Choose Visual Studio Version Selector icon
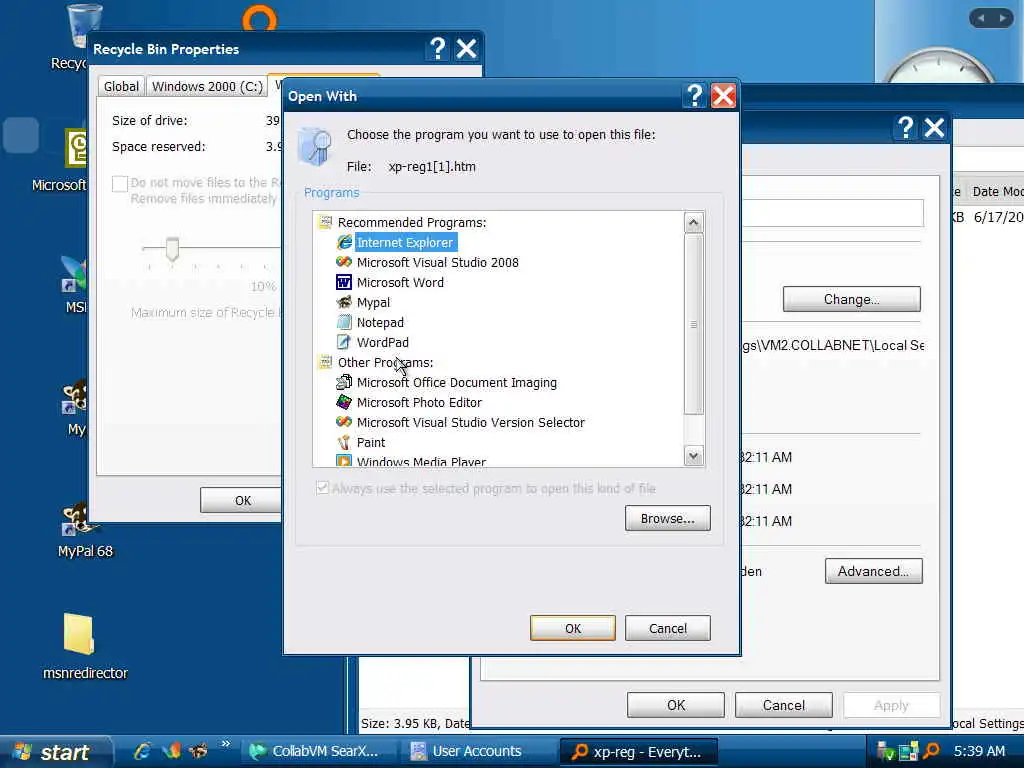 click(x=344, y=422)
